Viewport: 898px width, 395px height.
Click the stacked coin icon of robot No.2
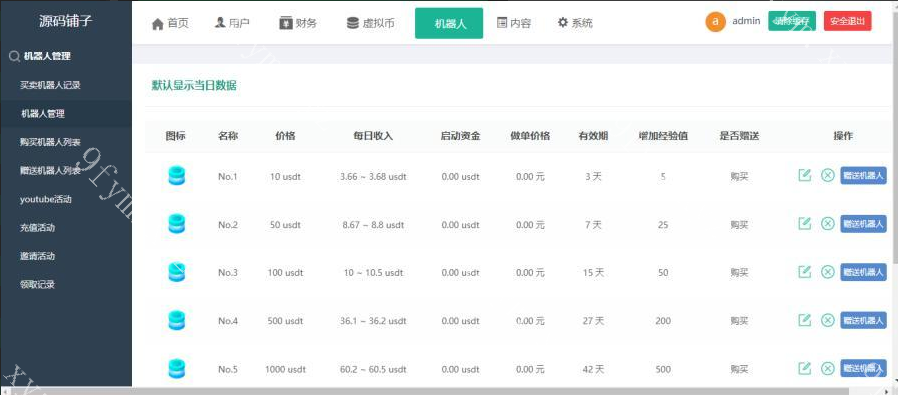tap(176, 224)
